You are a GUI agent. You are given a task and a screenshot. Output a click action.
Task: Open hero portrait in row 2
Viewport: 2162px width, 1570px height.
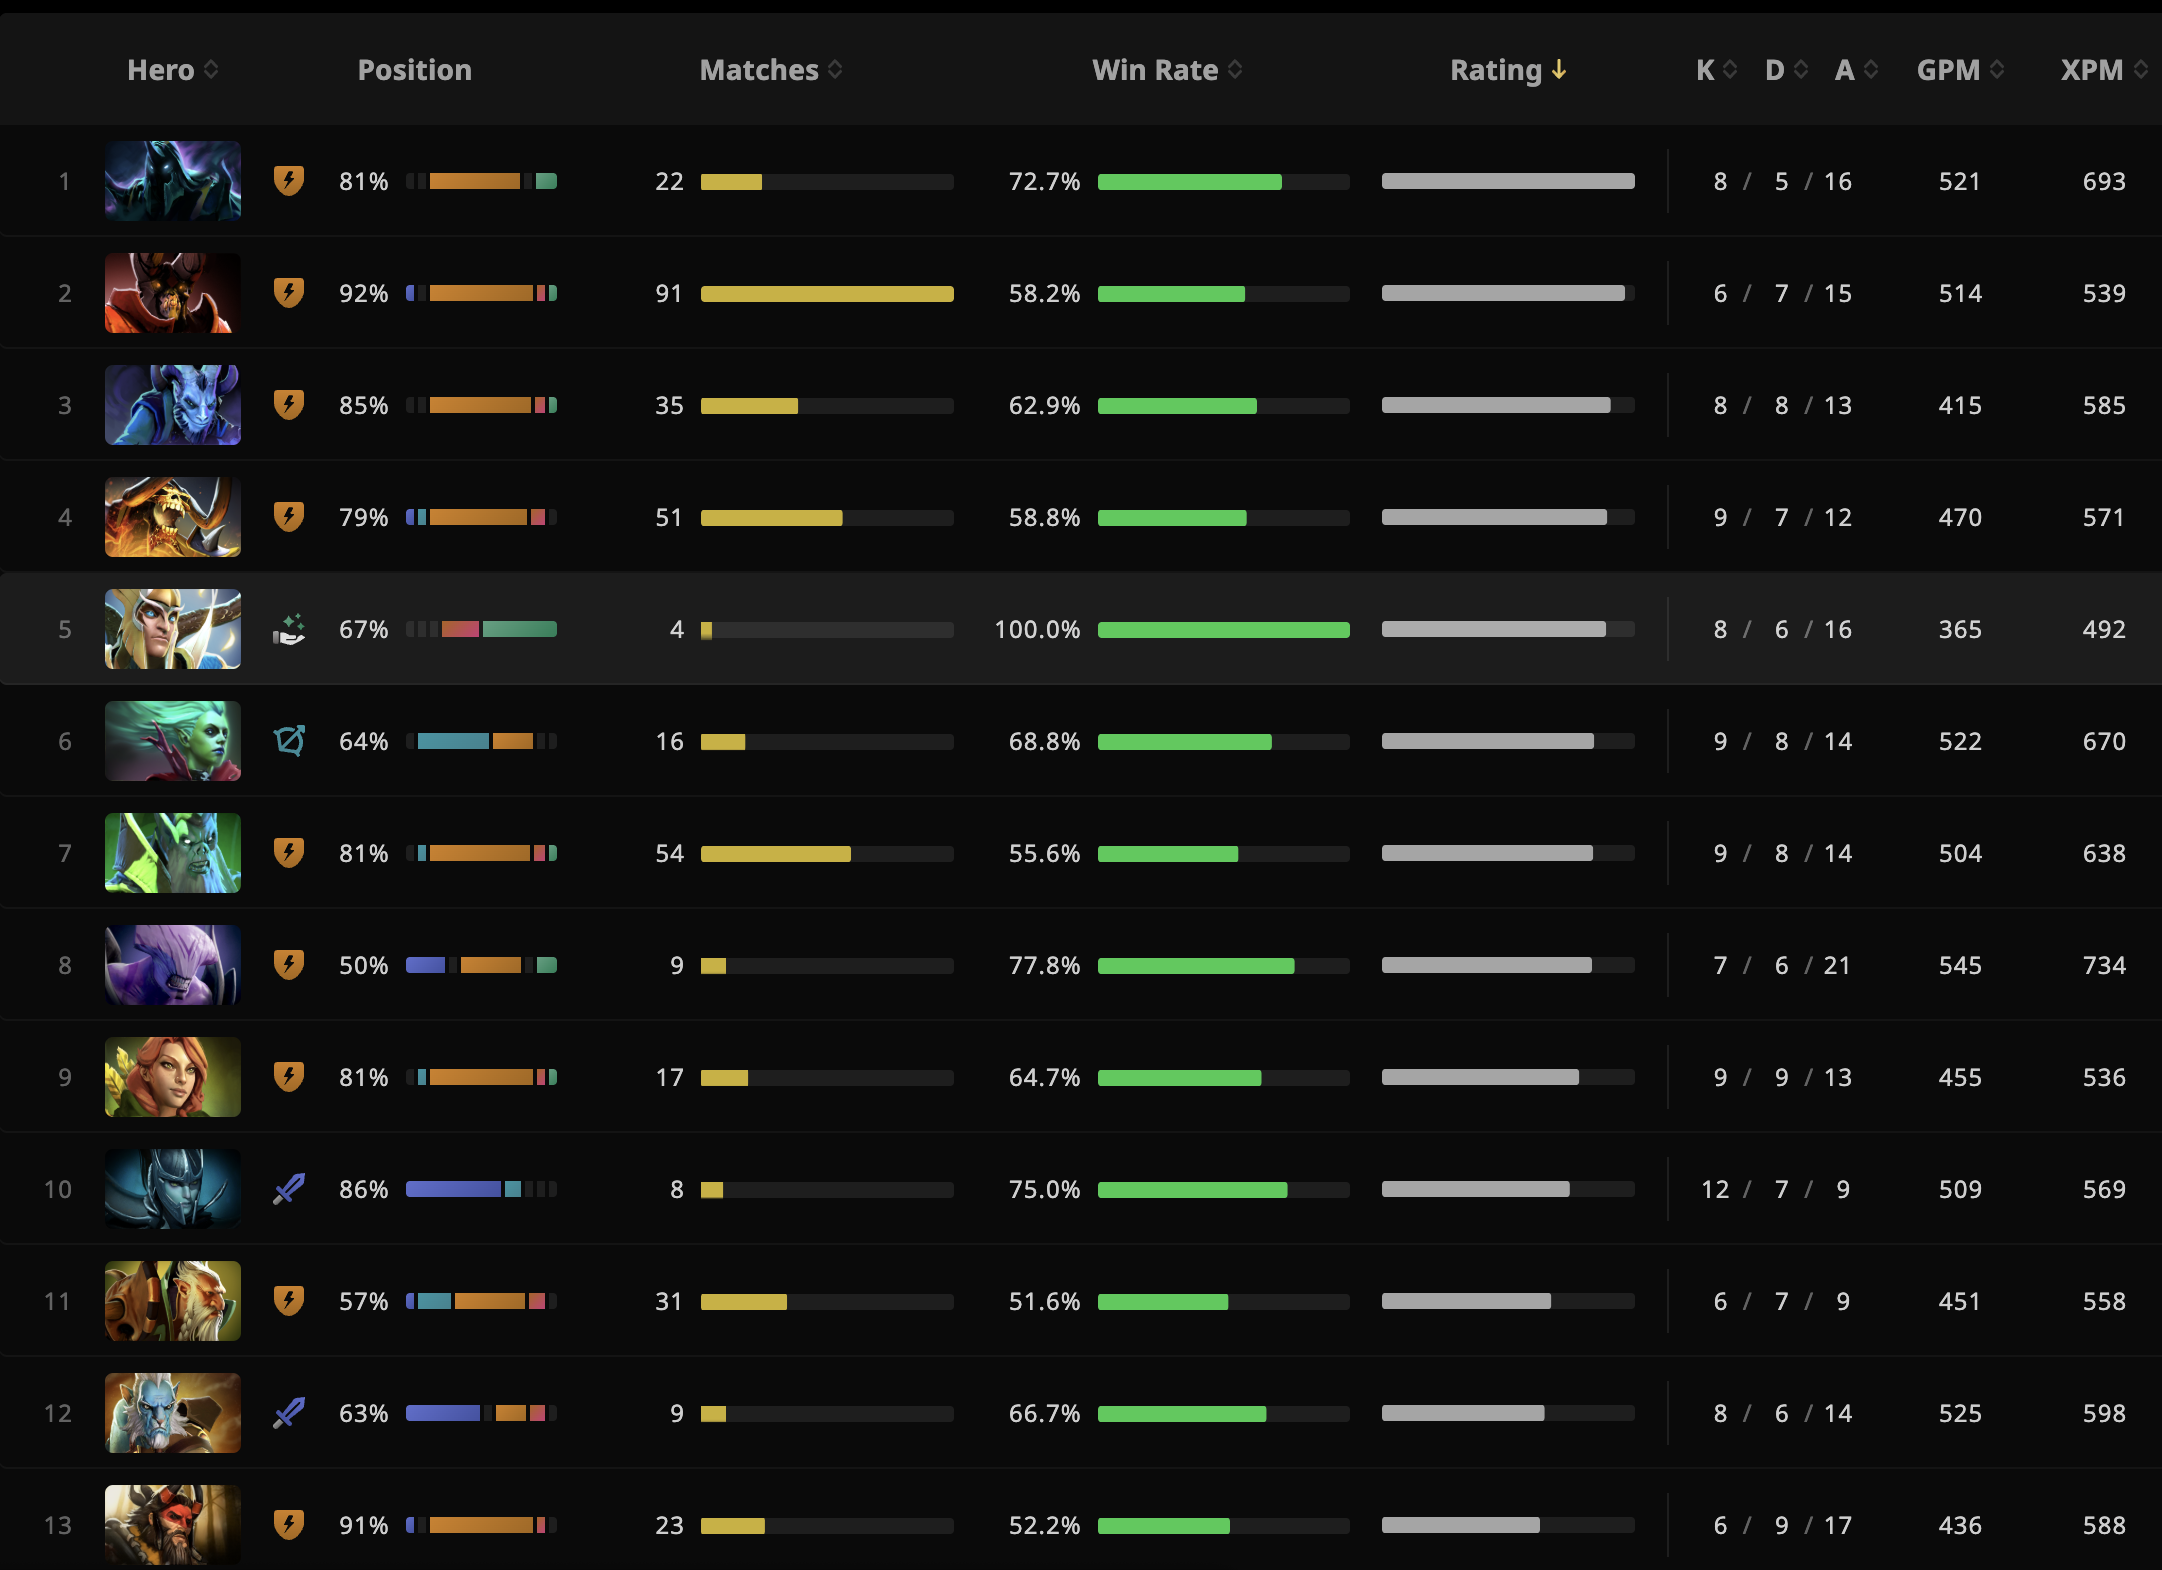click(x=173, y=293)
